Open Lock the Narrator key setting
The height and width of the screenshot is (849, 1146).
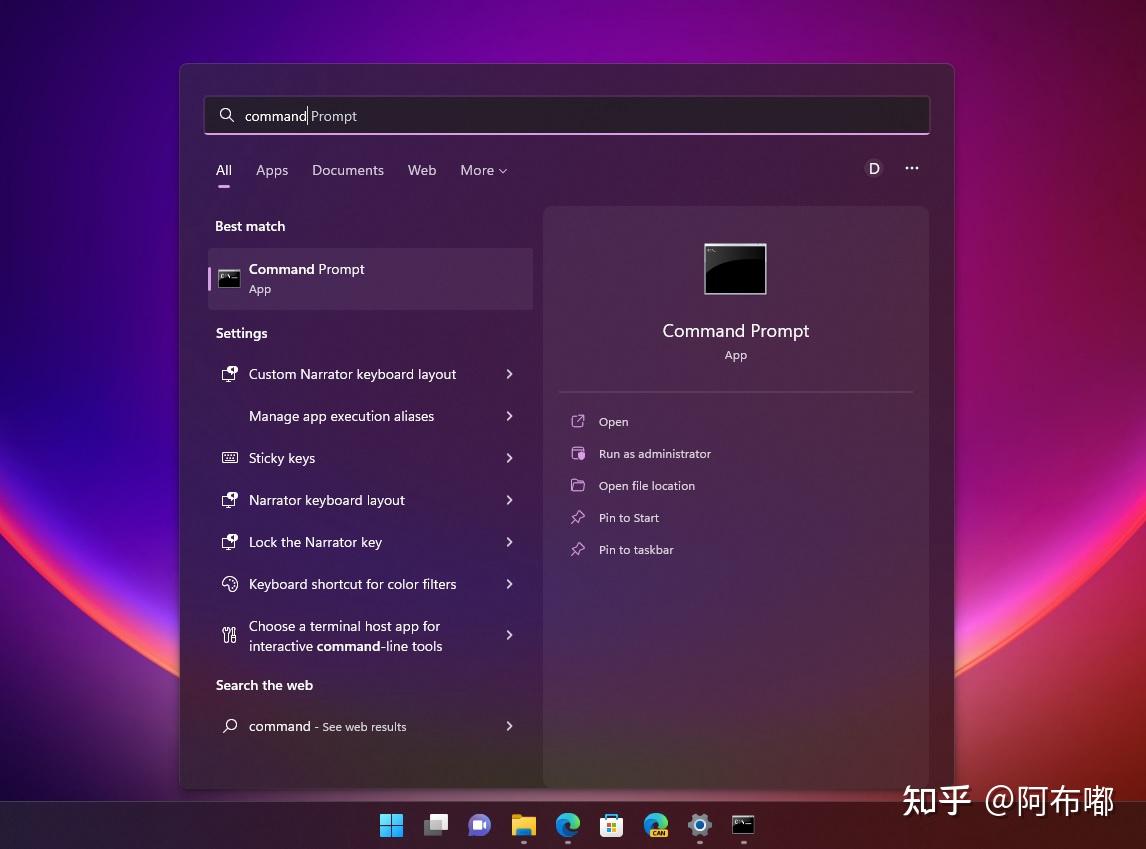371,542
